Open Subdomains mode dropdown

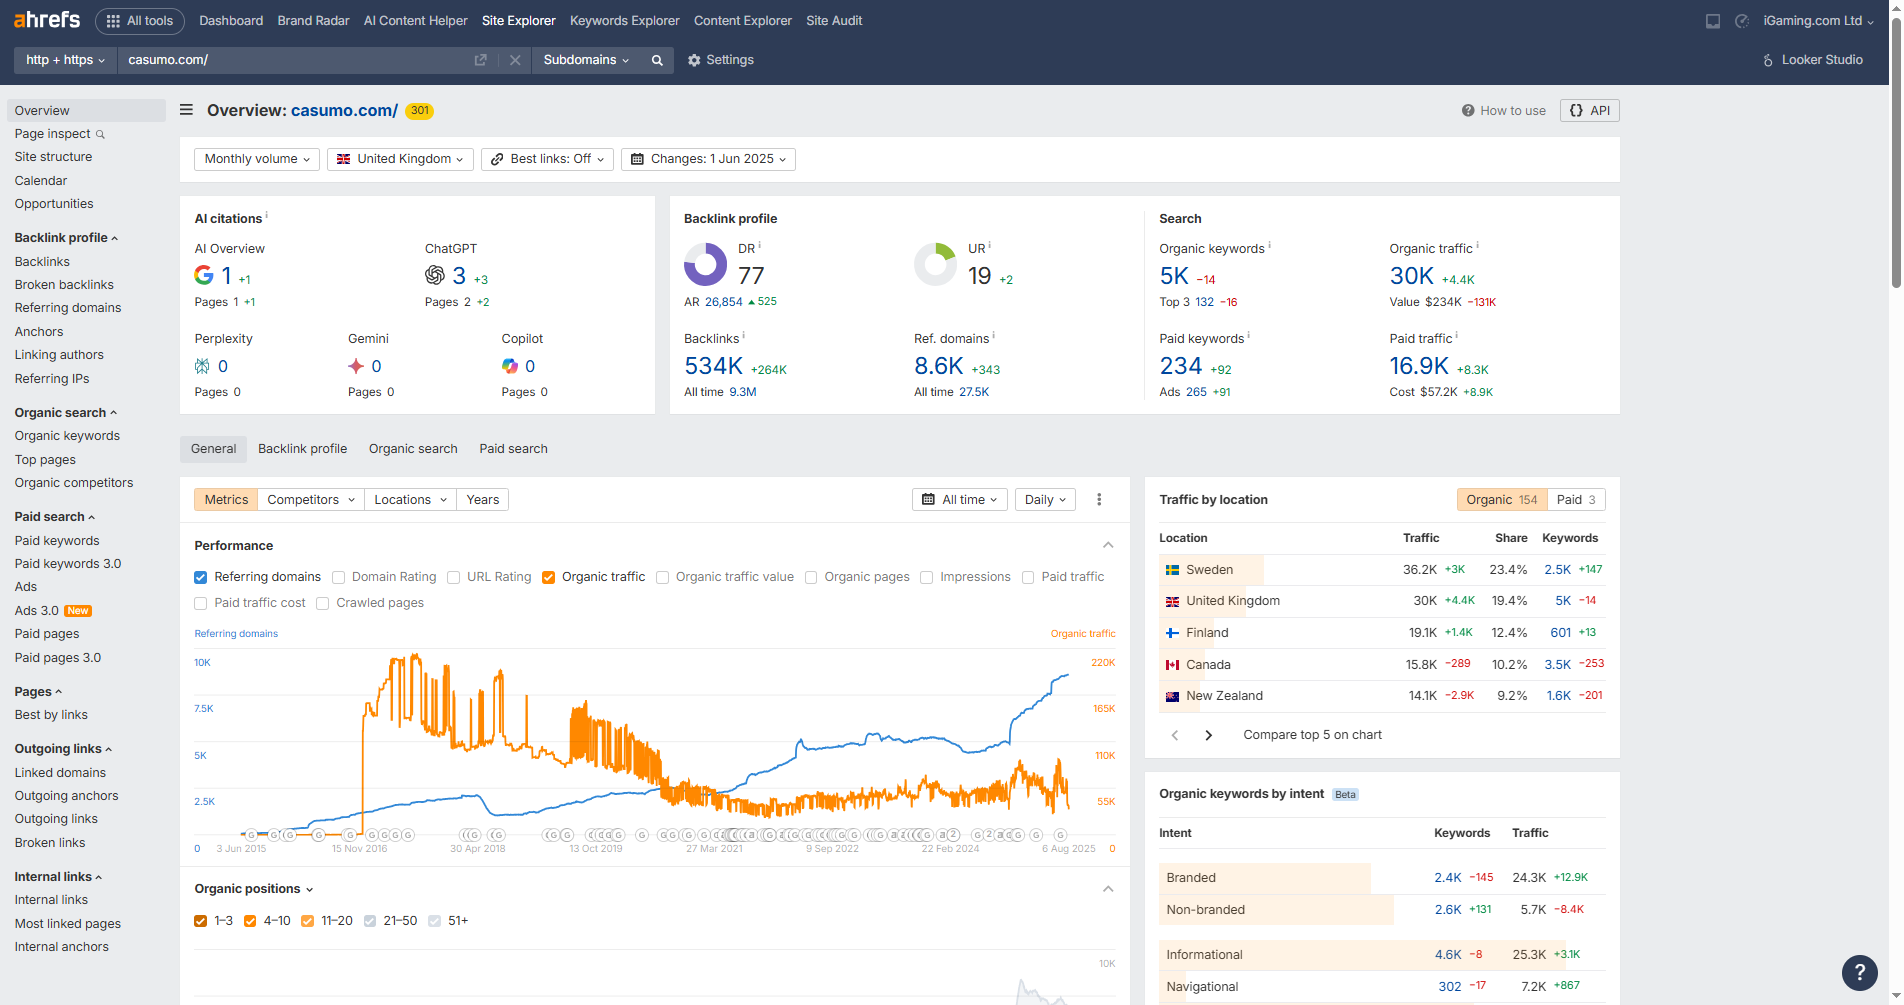(586, 60)
